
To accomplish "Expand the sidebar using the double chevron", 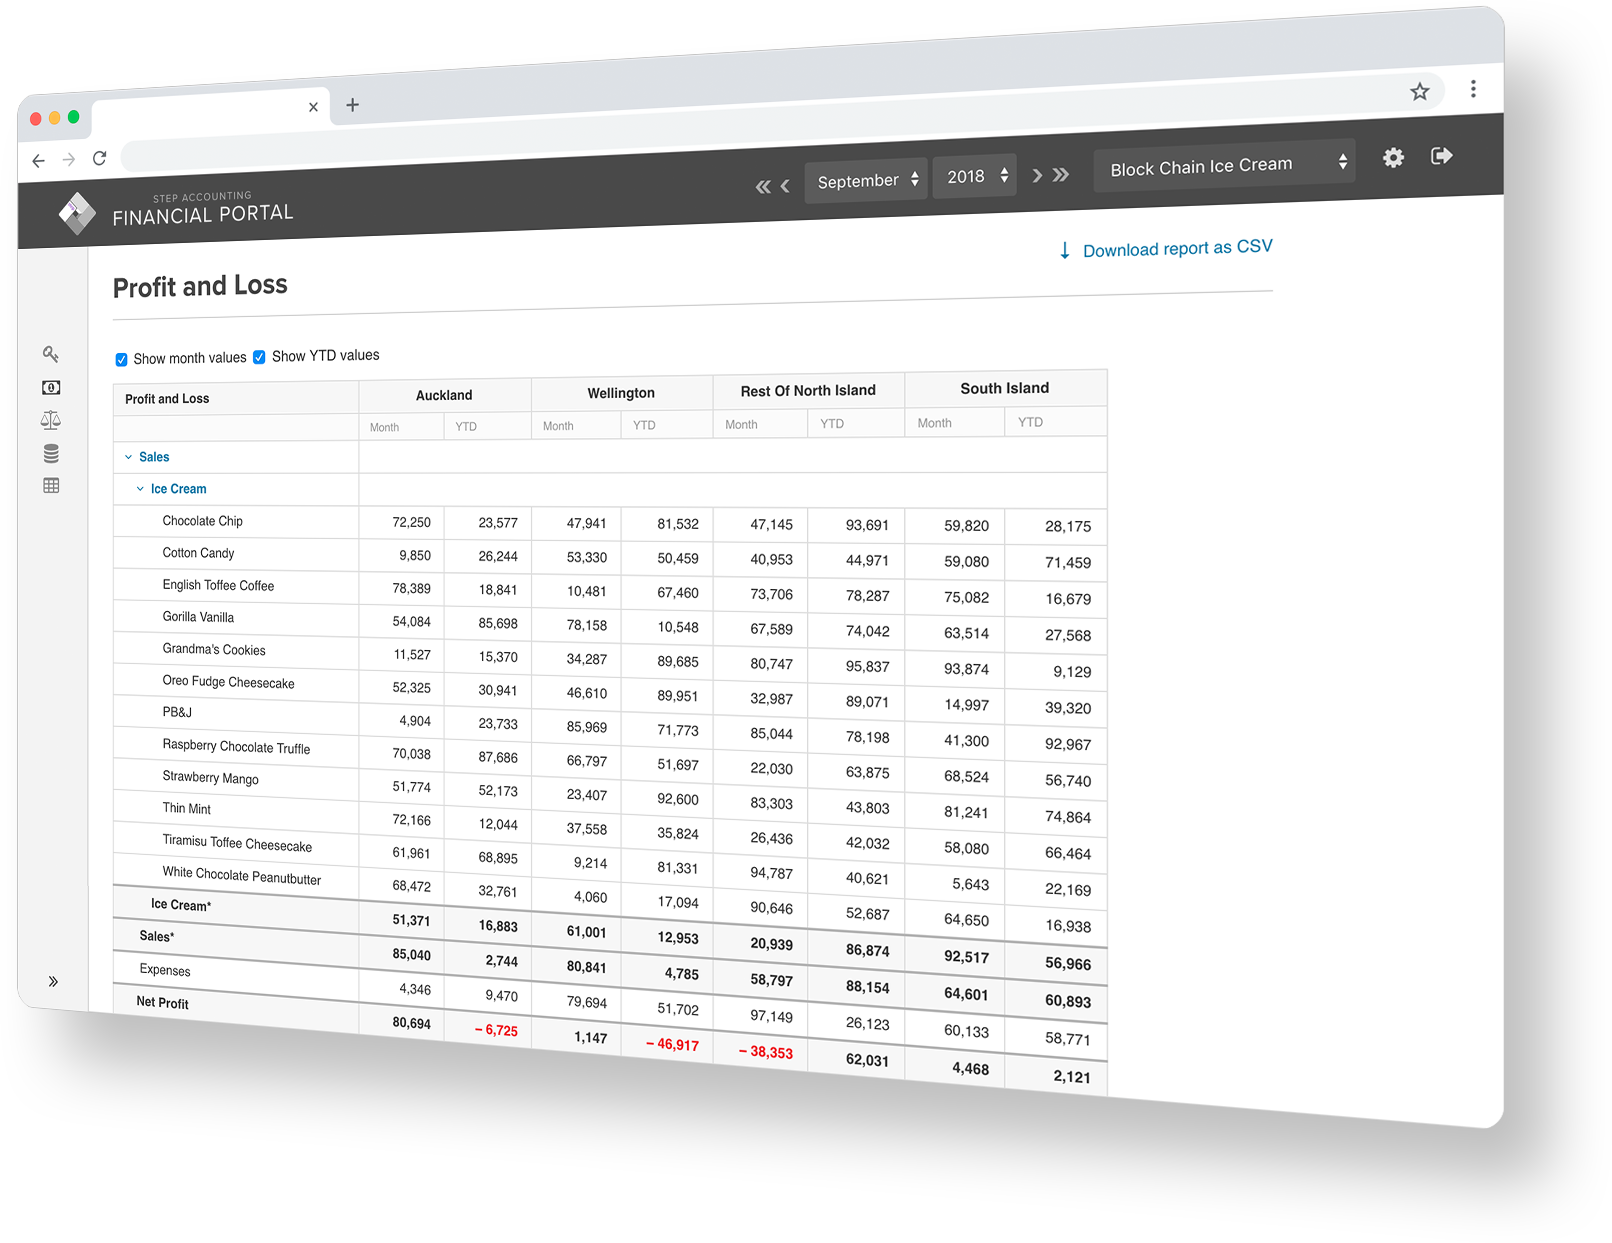I will [x=53, y=981].
